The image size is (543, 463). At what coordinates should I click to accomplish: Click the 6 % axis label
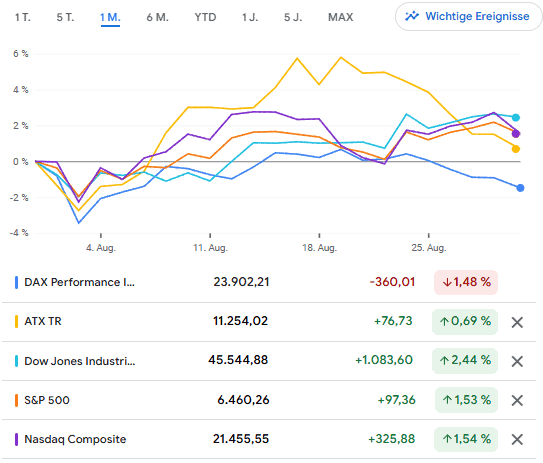[x=21, y=54]
